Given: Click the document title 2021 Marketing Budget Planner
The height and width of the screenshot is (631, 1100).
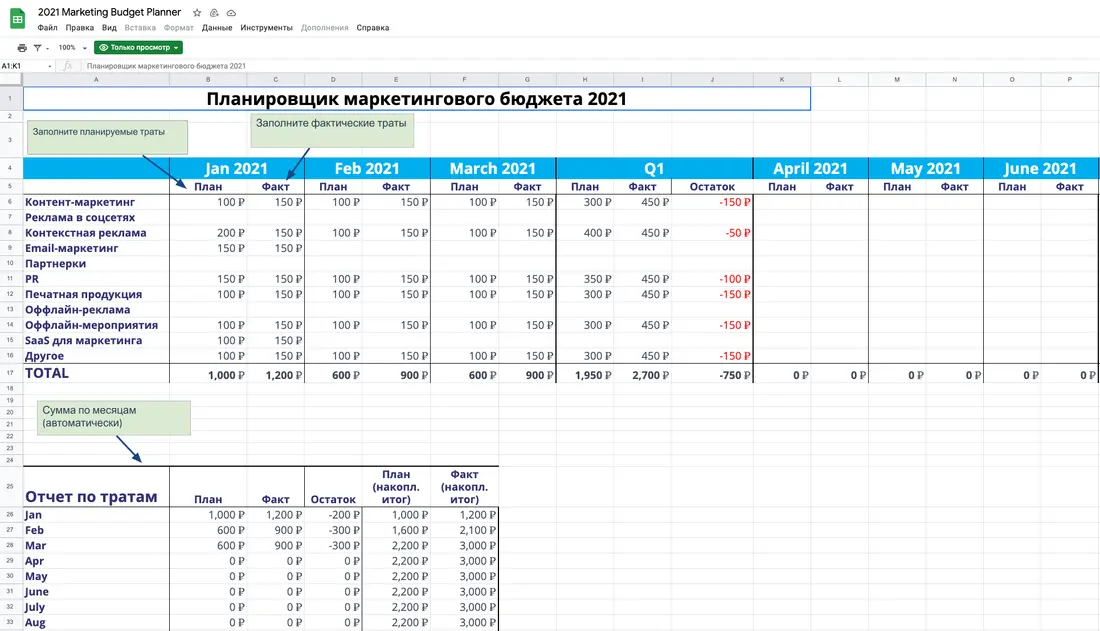Looking at the screenshot, I should pyautogui.click(x=109, y=12).
